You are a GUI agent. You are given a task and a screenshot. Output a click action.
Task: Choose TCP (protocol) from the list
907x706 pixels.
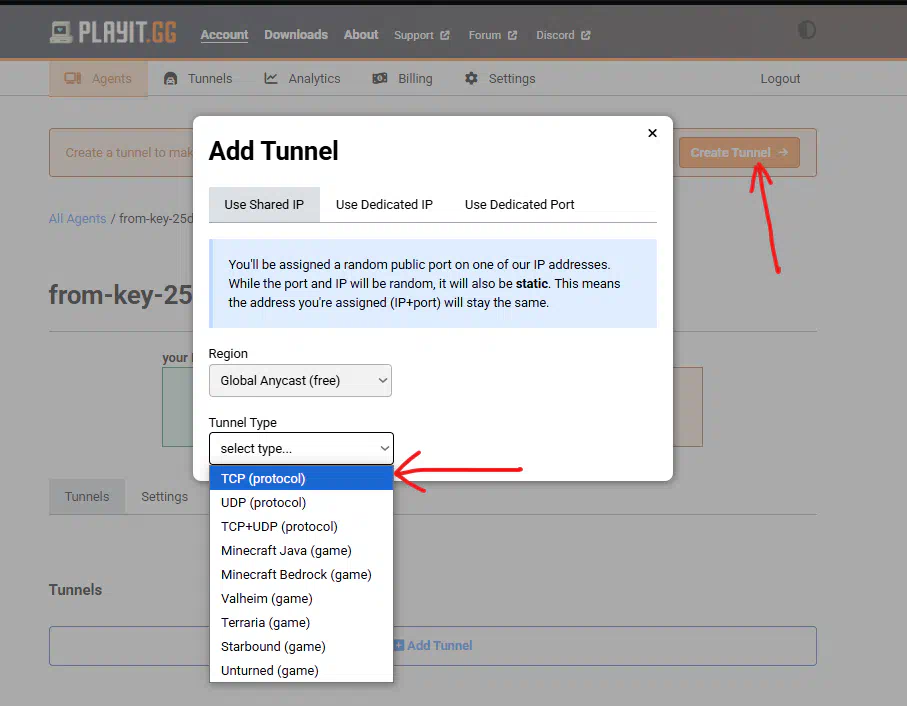tap(301, 479)
